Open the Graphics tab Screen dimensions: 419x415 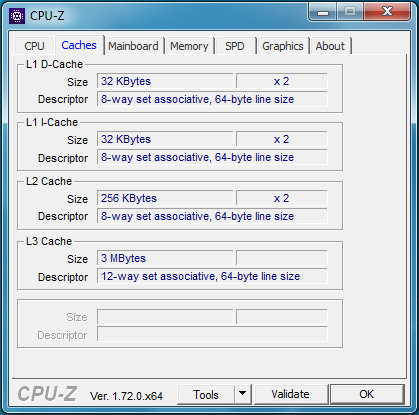283,46
